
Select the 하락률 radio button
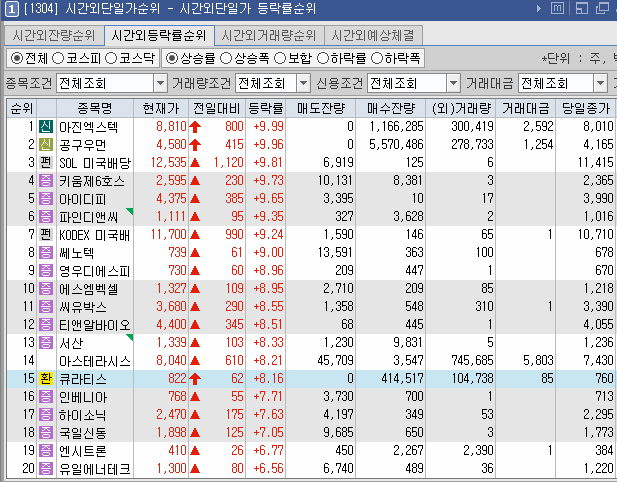(x=323, y=59)
